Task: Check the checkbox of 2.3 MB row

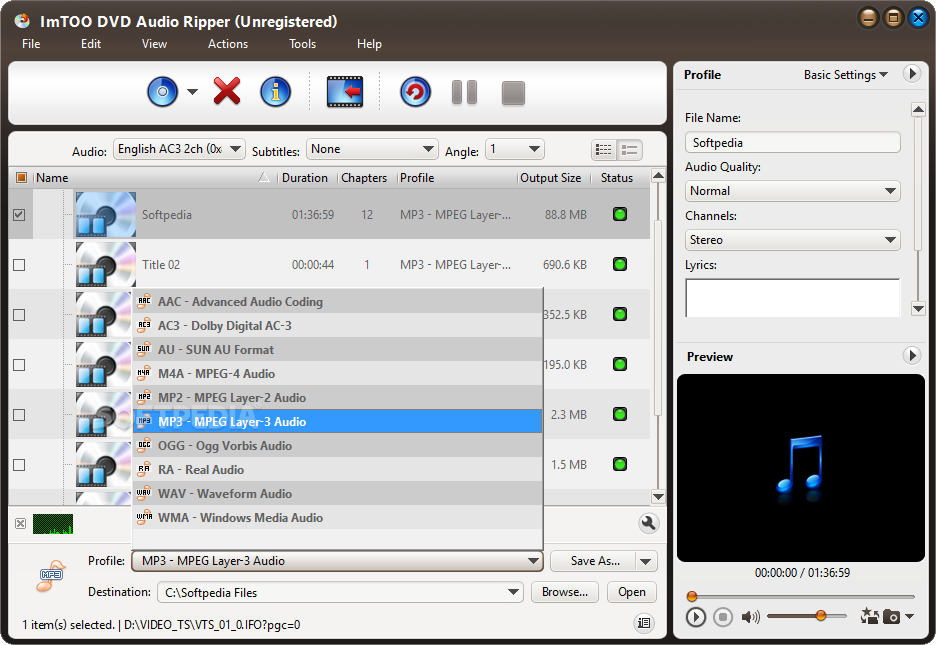Action: click(19, 415)
